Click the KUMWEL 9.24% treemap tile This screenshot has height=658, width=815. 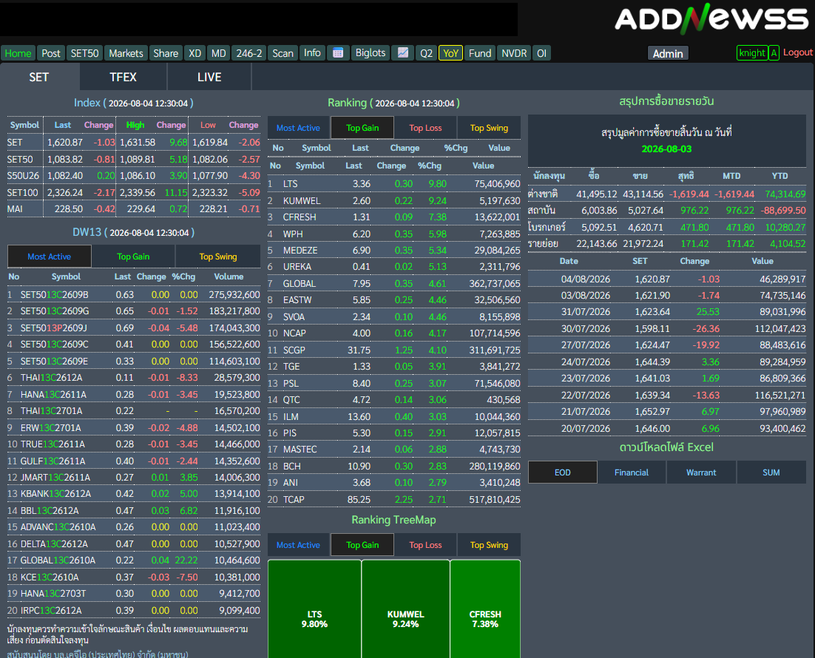point(405,609)
